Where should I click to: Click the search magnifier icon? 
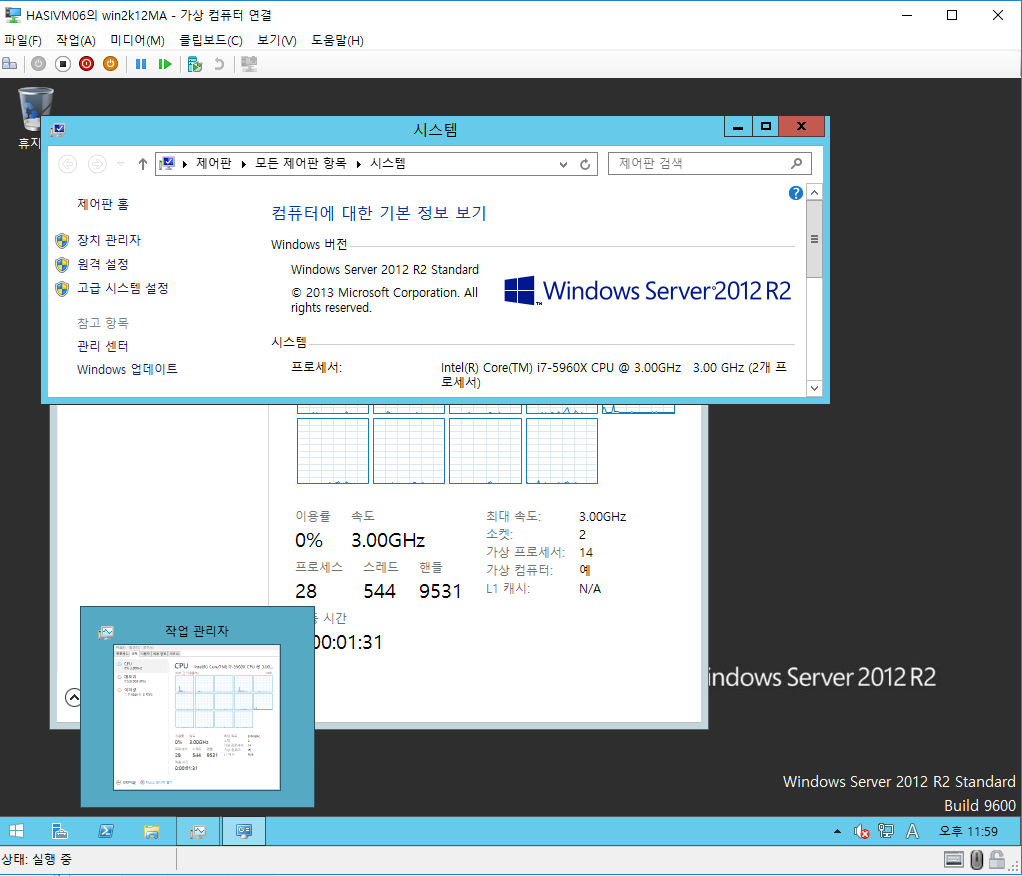point(796,164)
